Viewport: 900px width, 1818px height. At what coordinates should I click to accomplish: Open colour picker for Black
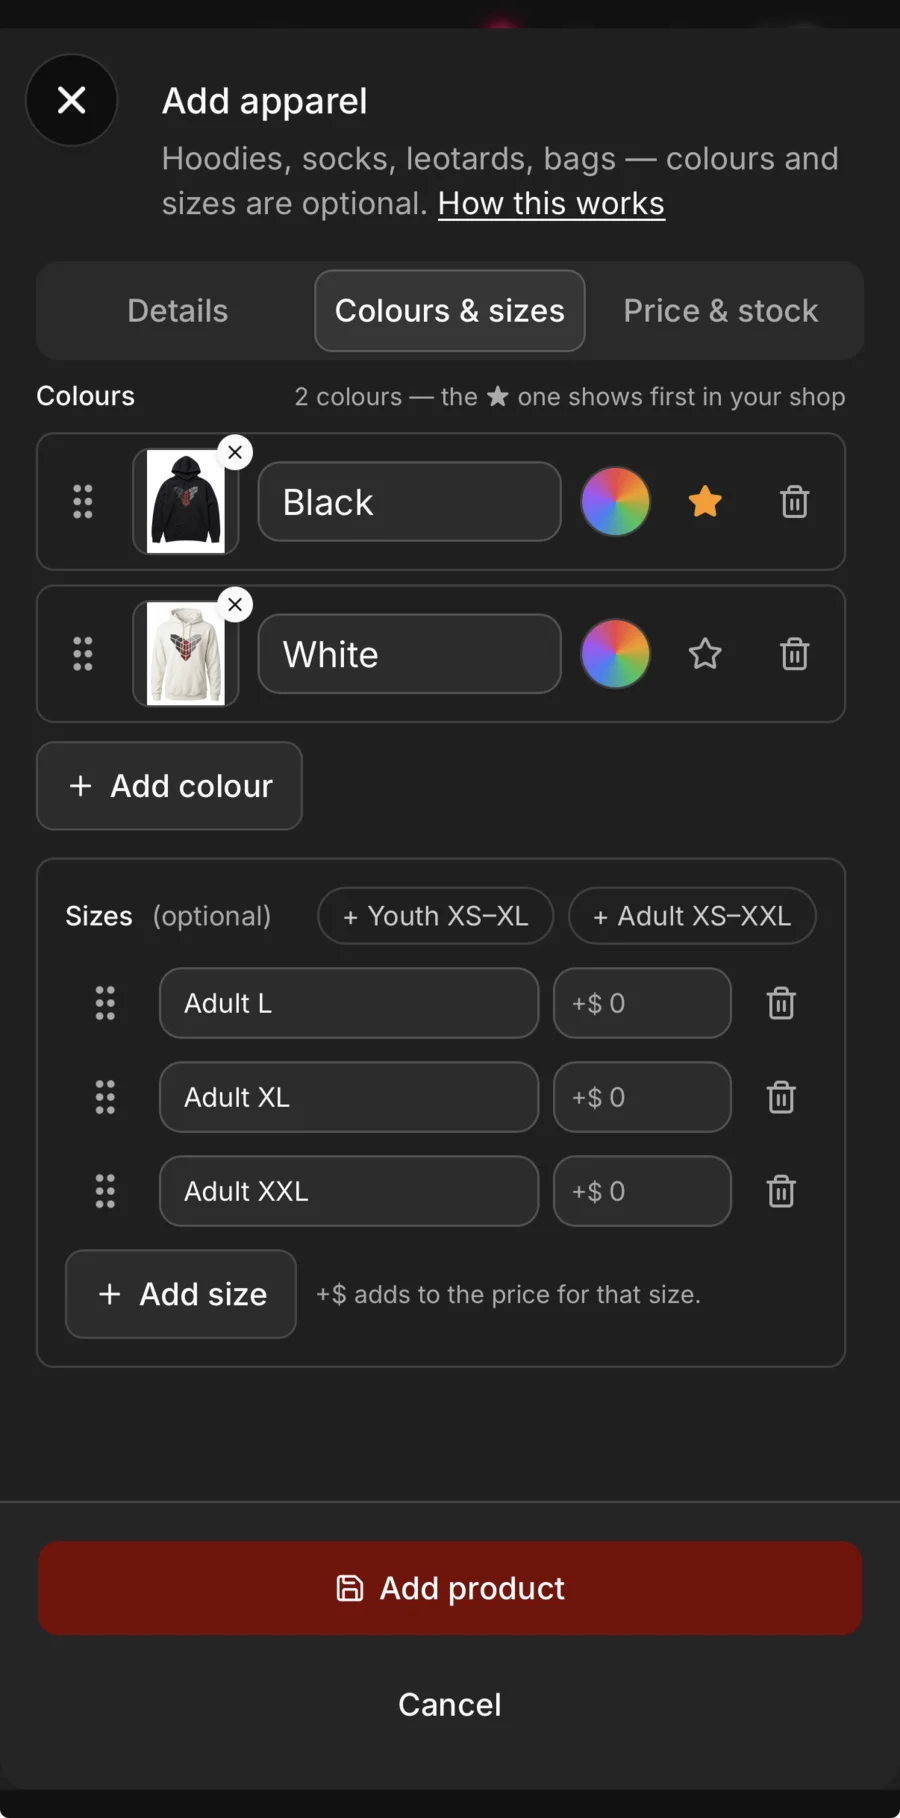[616, 502]
